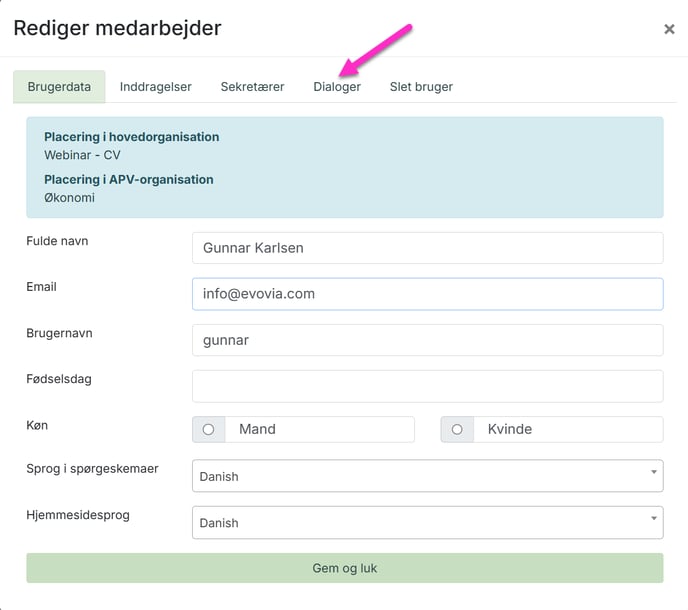Click into the Brugernavn text field

coord(427,340)
